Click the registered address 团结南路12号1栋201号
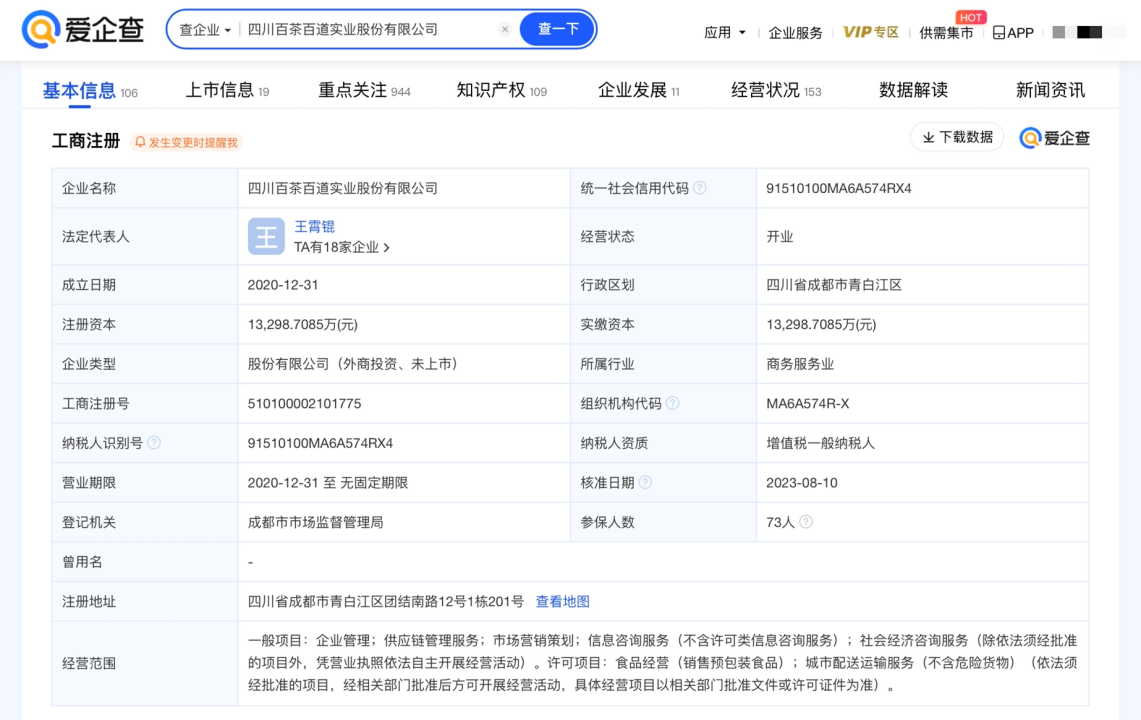Screen dimensions: 1141x720 coord(455,601)
